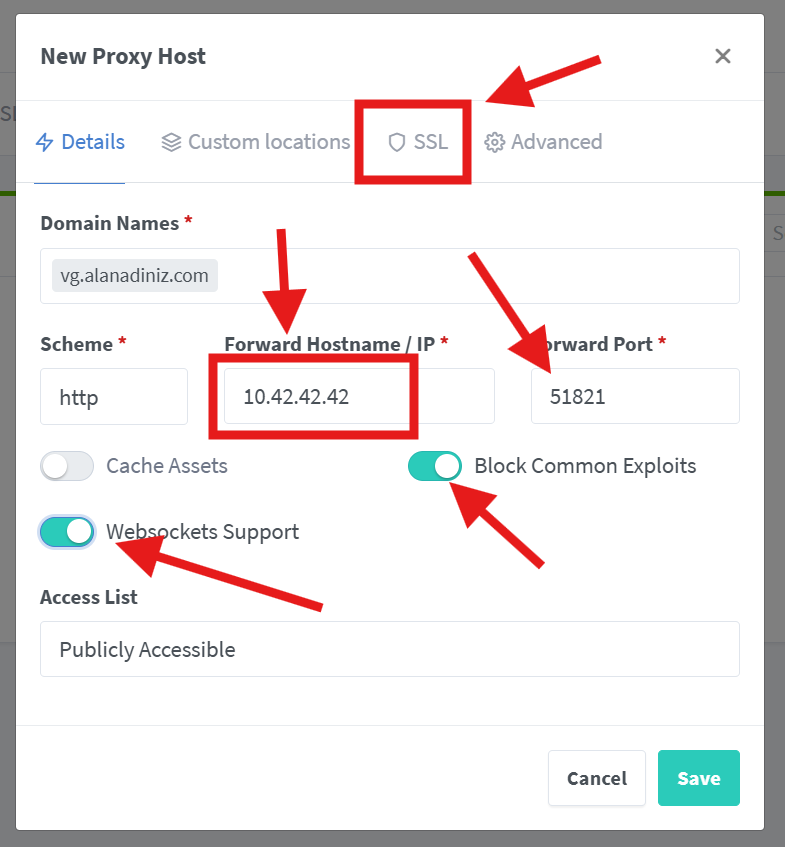
Task: Expand the Access List selector
Action: point(390,649)
